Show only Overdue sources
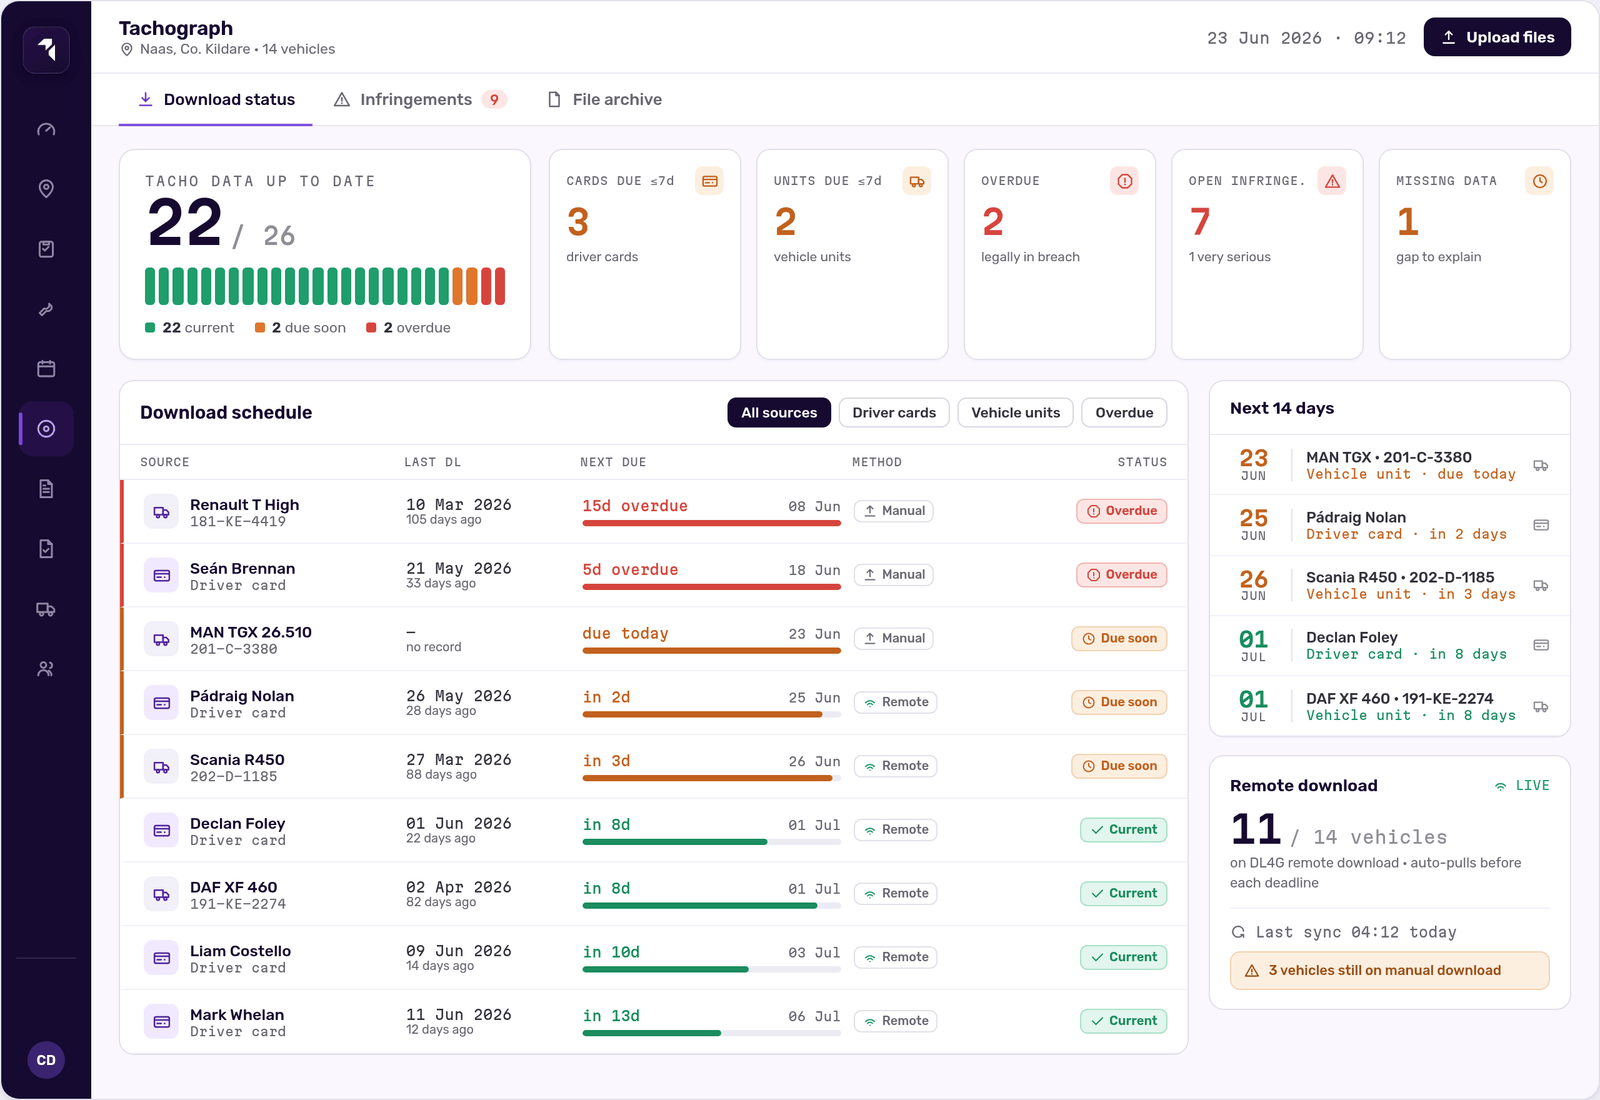 coord(1124,413)
